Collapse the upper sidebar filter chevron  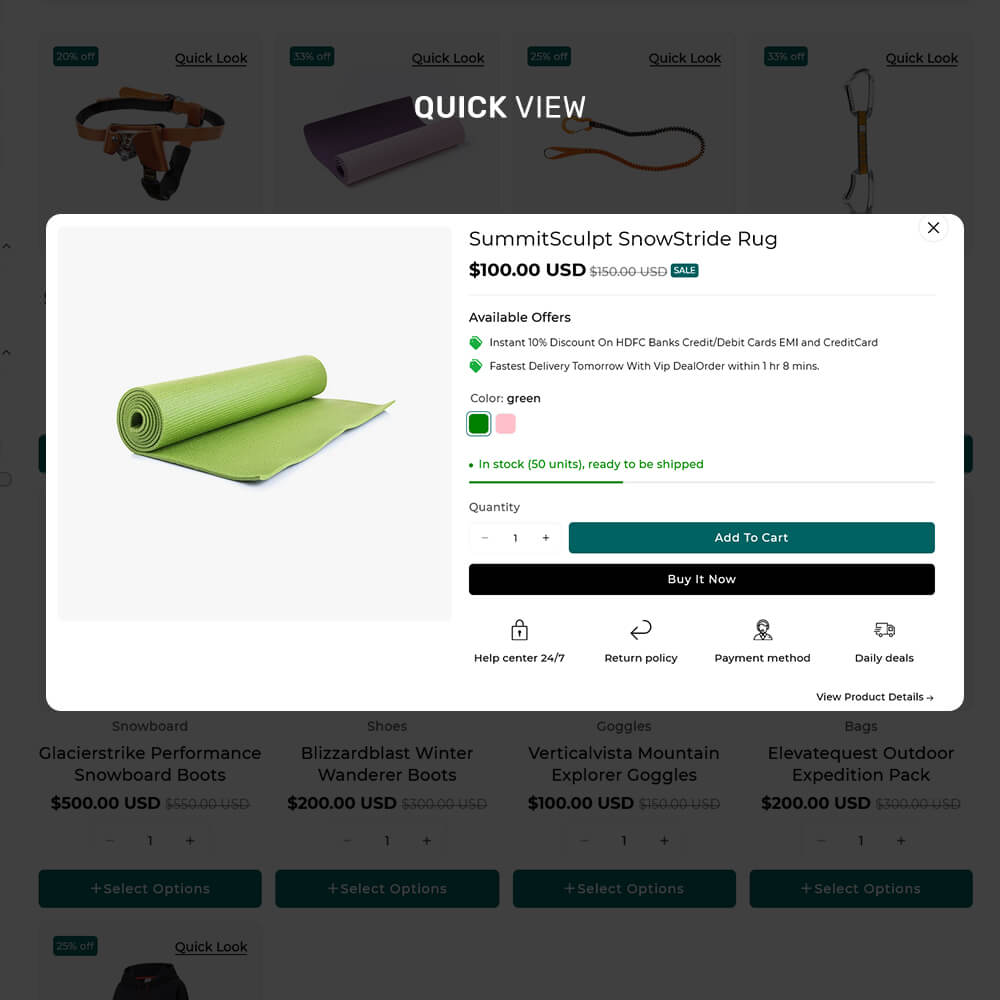coord(6,246)
